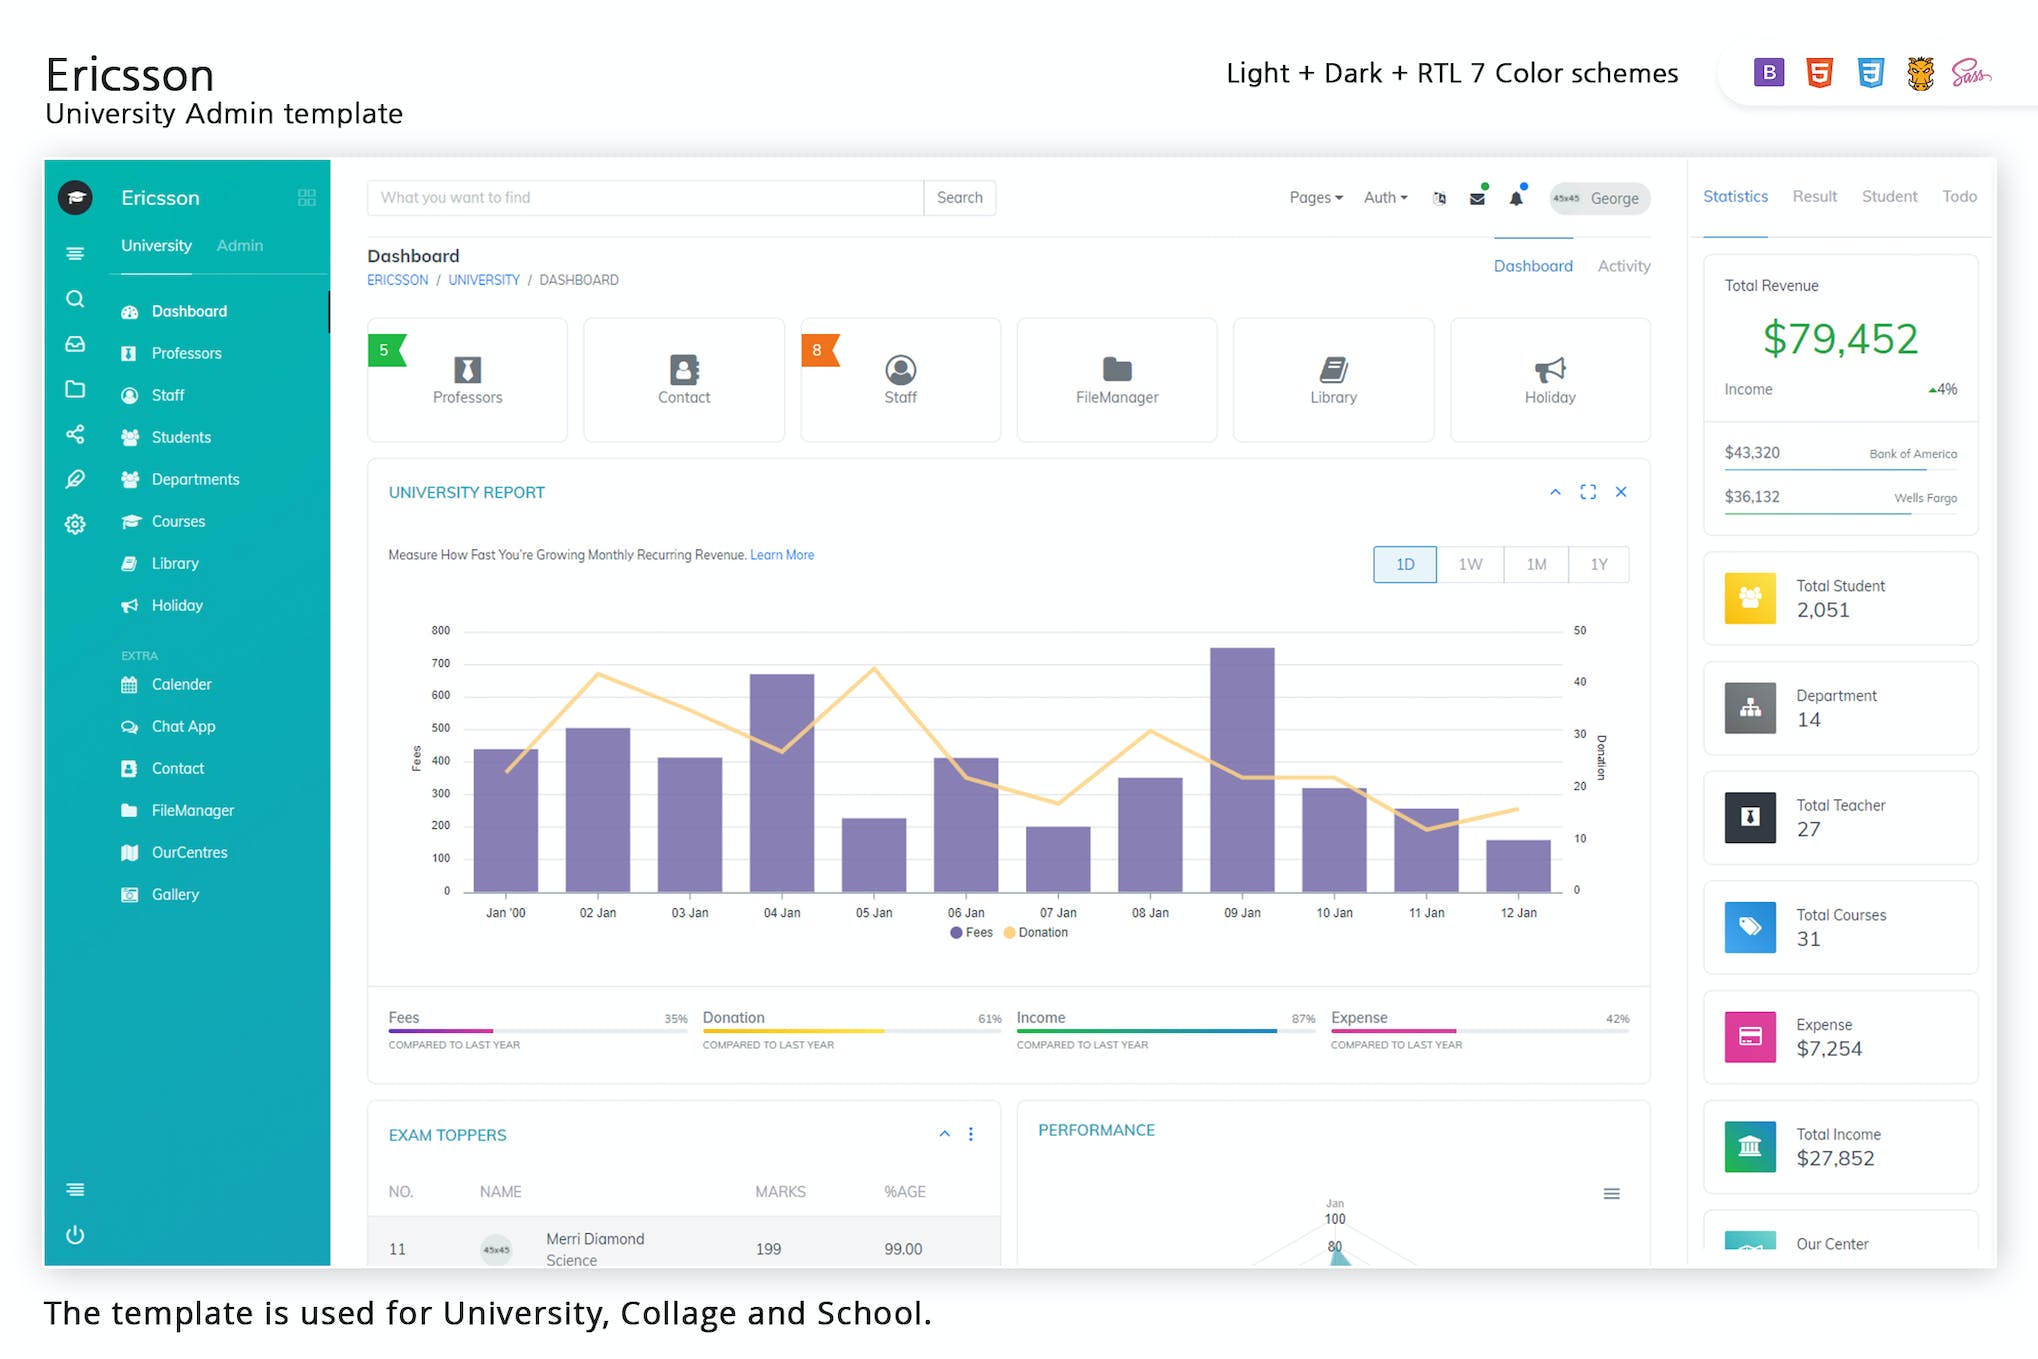This screenshot has width=2038, height=1359.
Task: Click the FileManager folder tile
Action: coord(1116,380)
